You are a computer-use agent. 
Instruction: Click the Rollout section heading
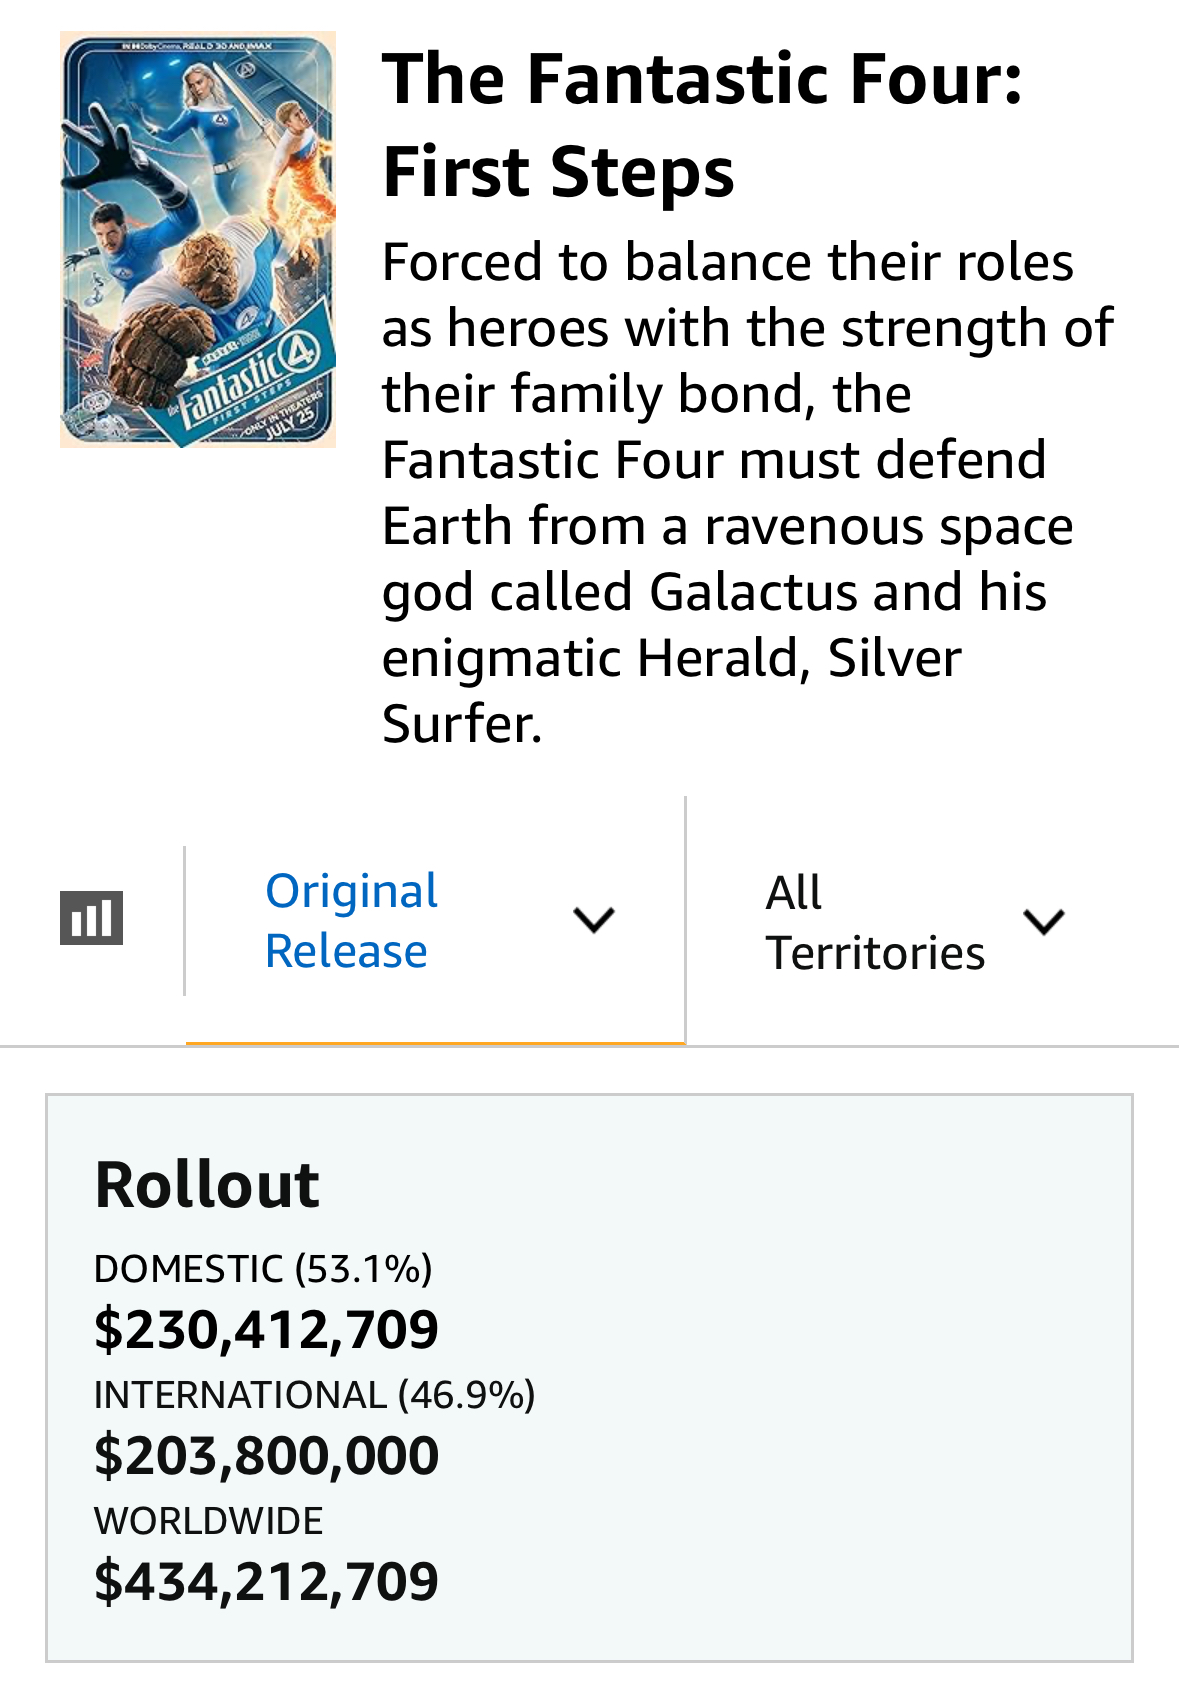point(207,1185)
